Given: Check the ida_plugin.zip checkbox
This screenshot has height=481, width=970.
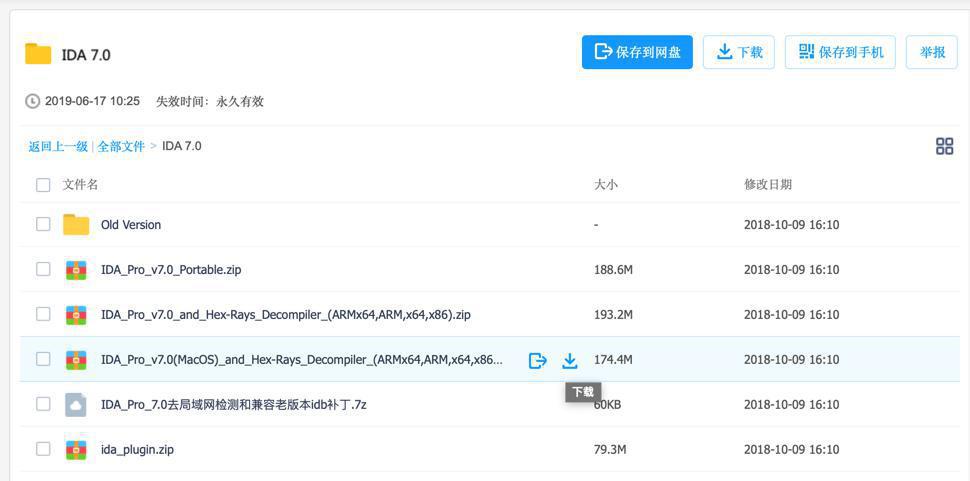Looking at the screenshot, I should click(43, 449).
